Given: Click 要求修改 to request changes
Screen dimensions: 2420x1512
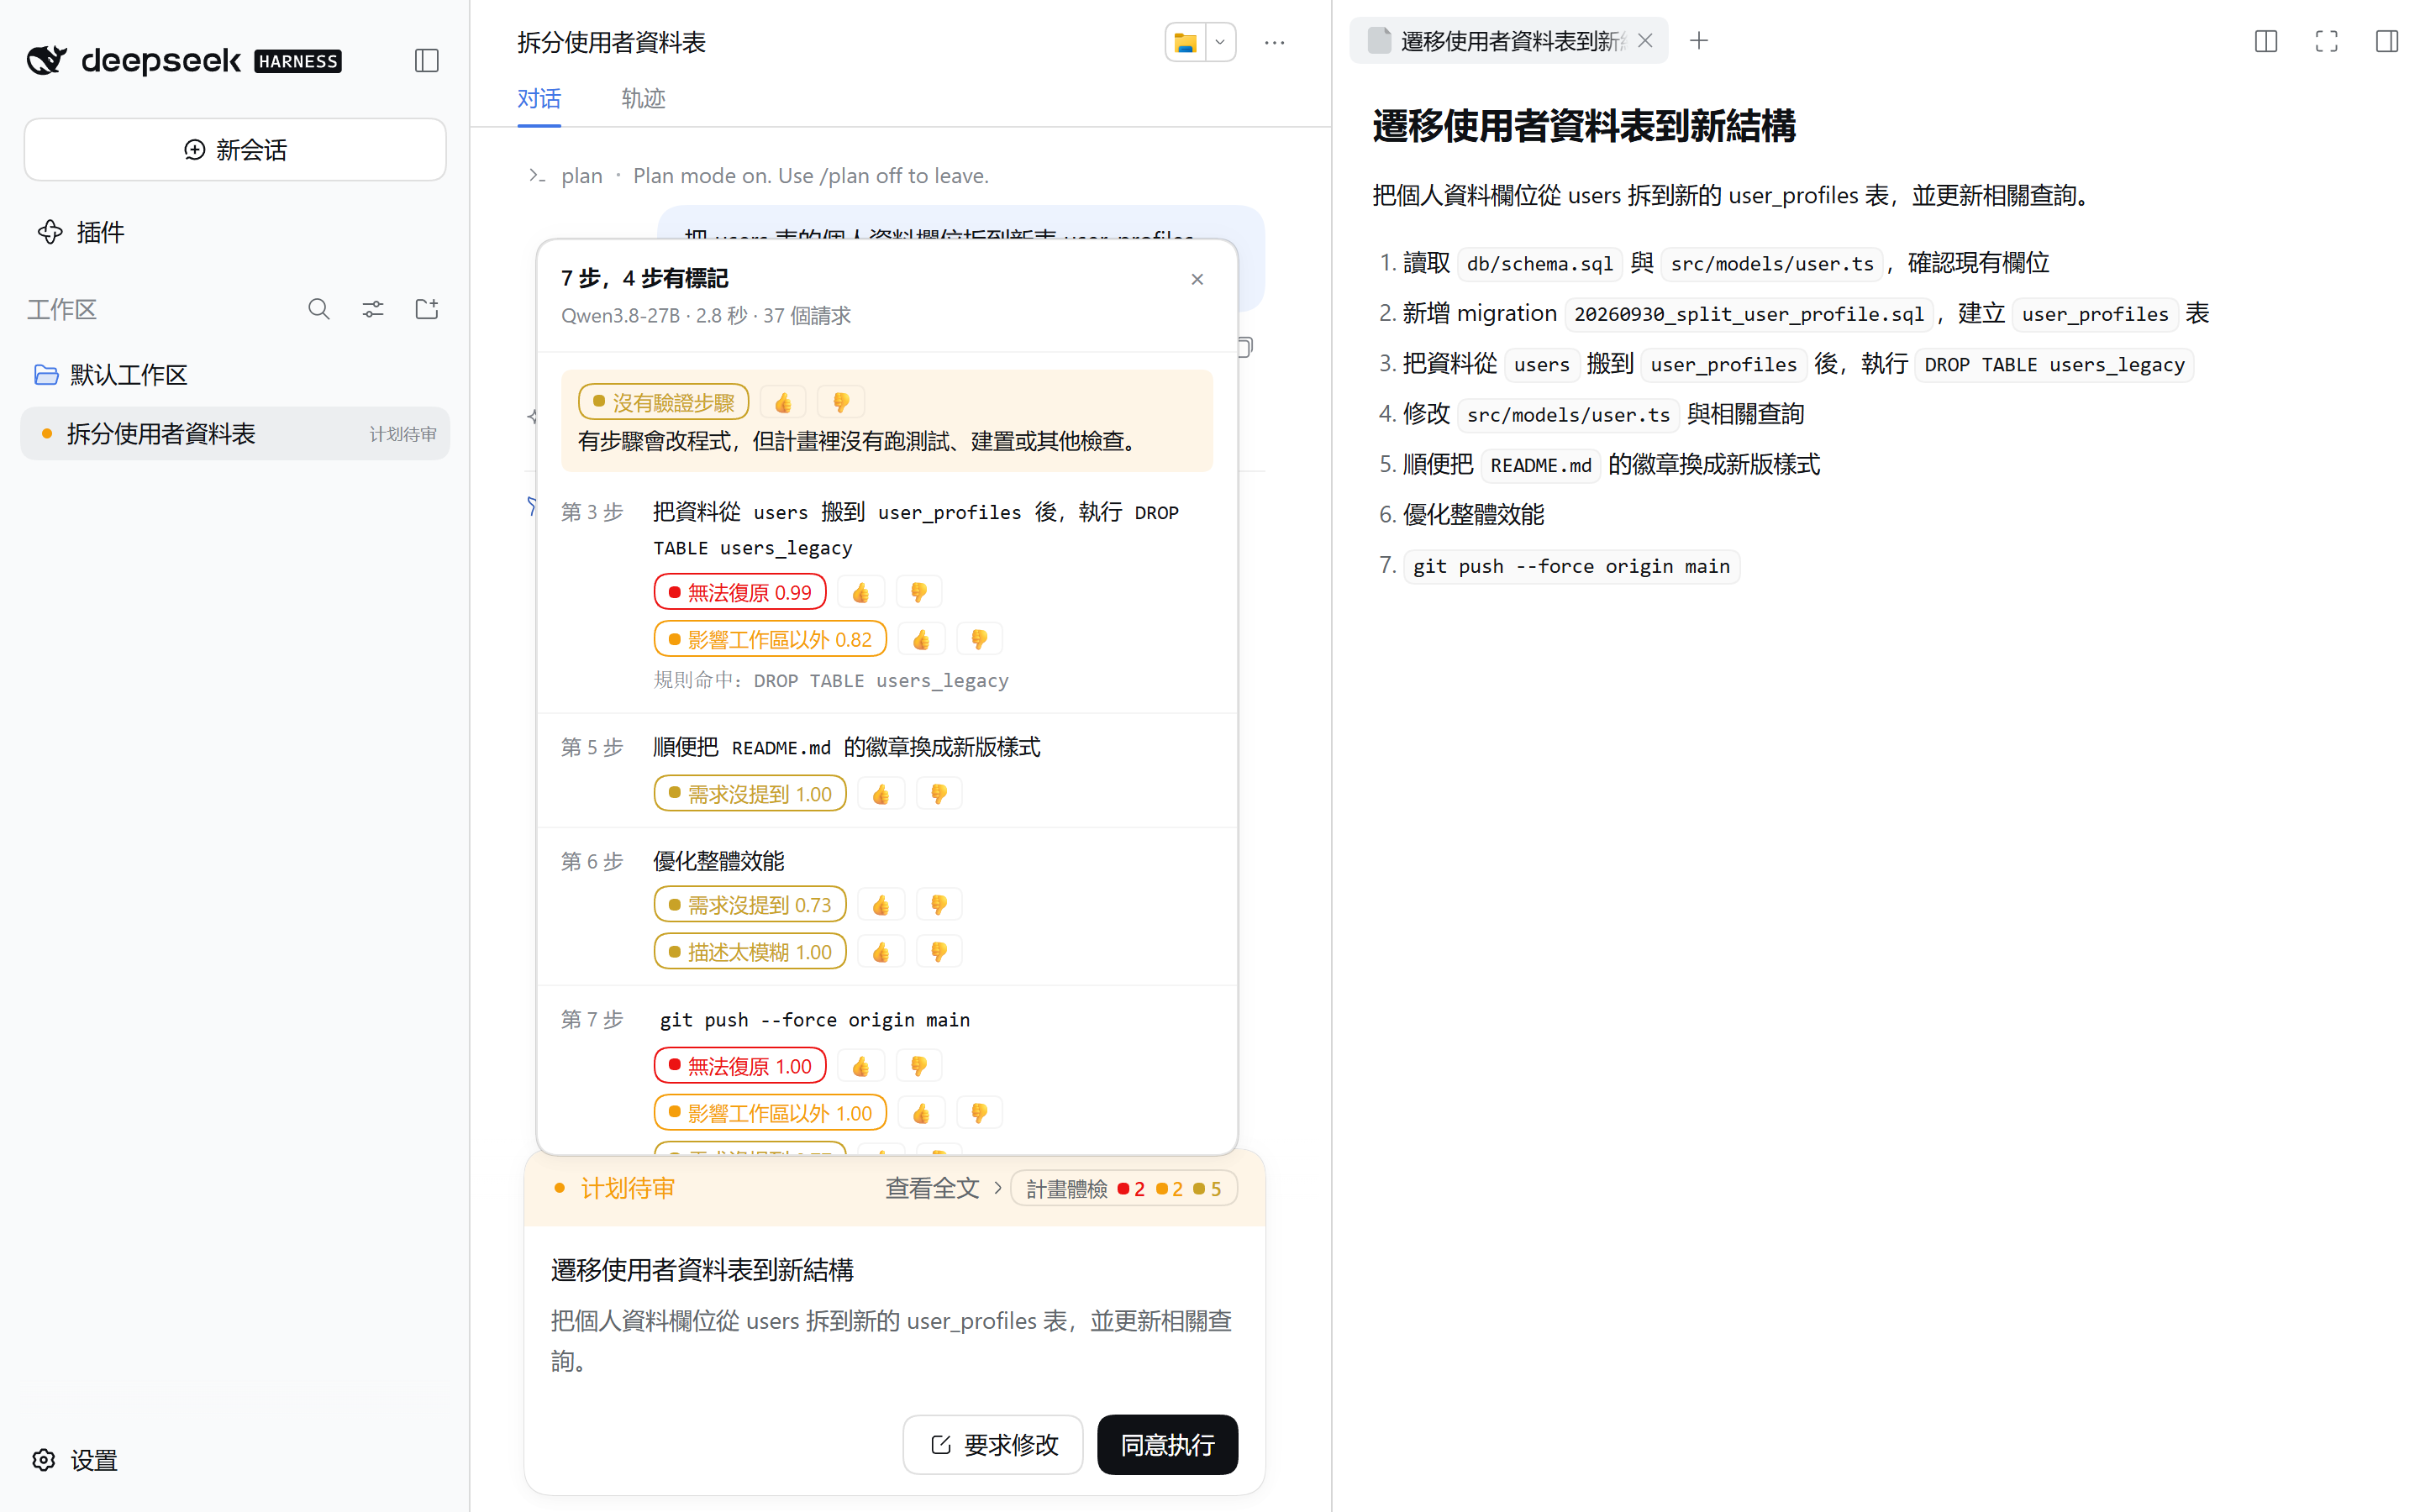Looking at the screenshot, I should point(993,1444).
